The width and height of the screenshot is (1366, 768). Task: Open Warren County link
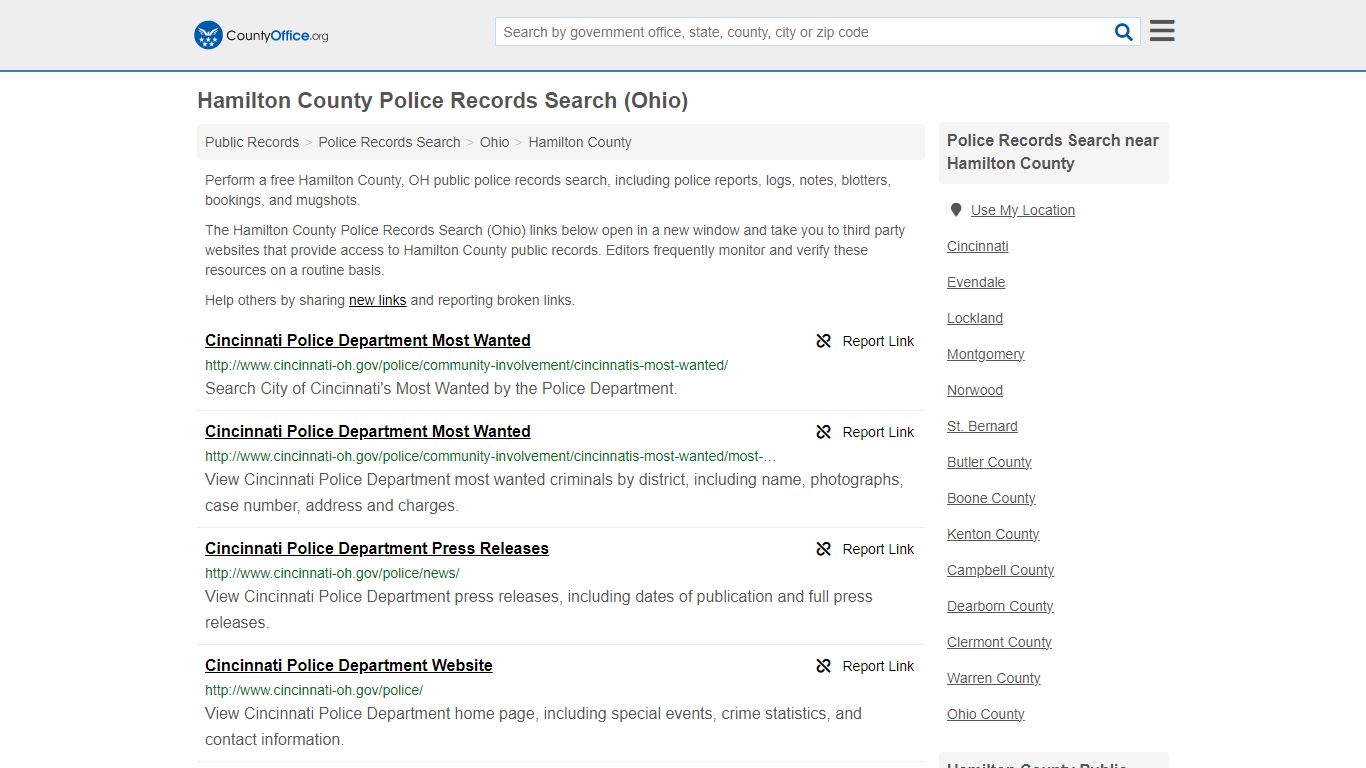coord(994,678)
